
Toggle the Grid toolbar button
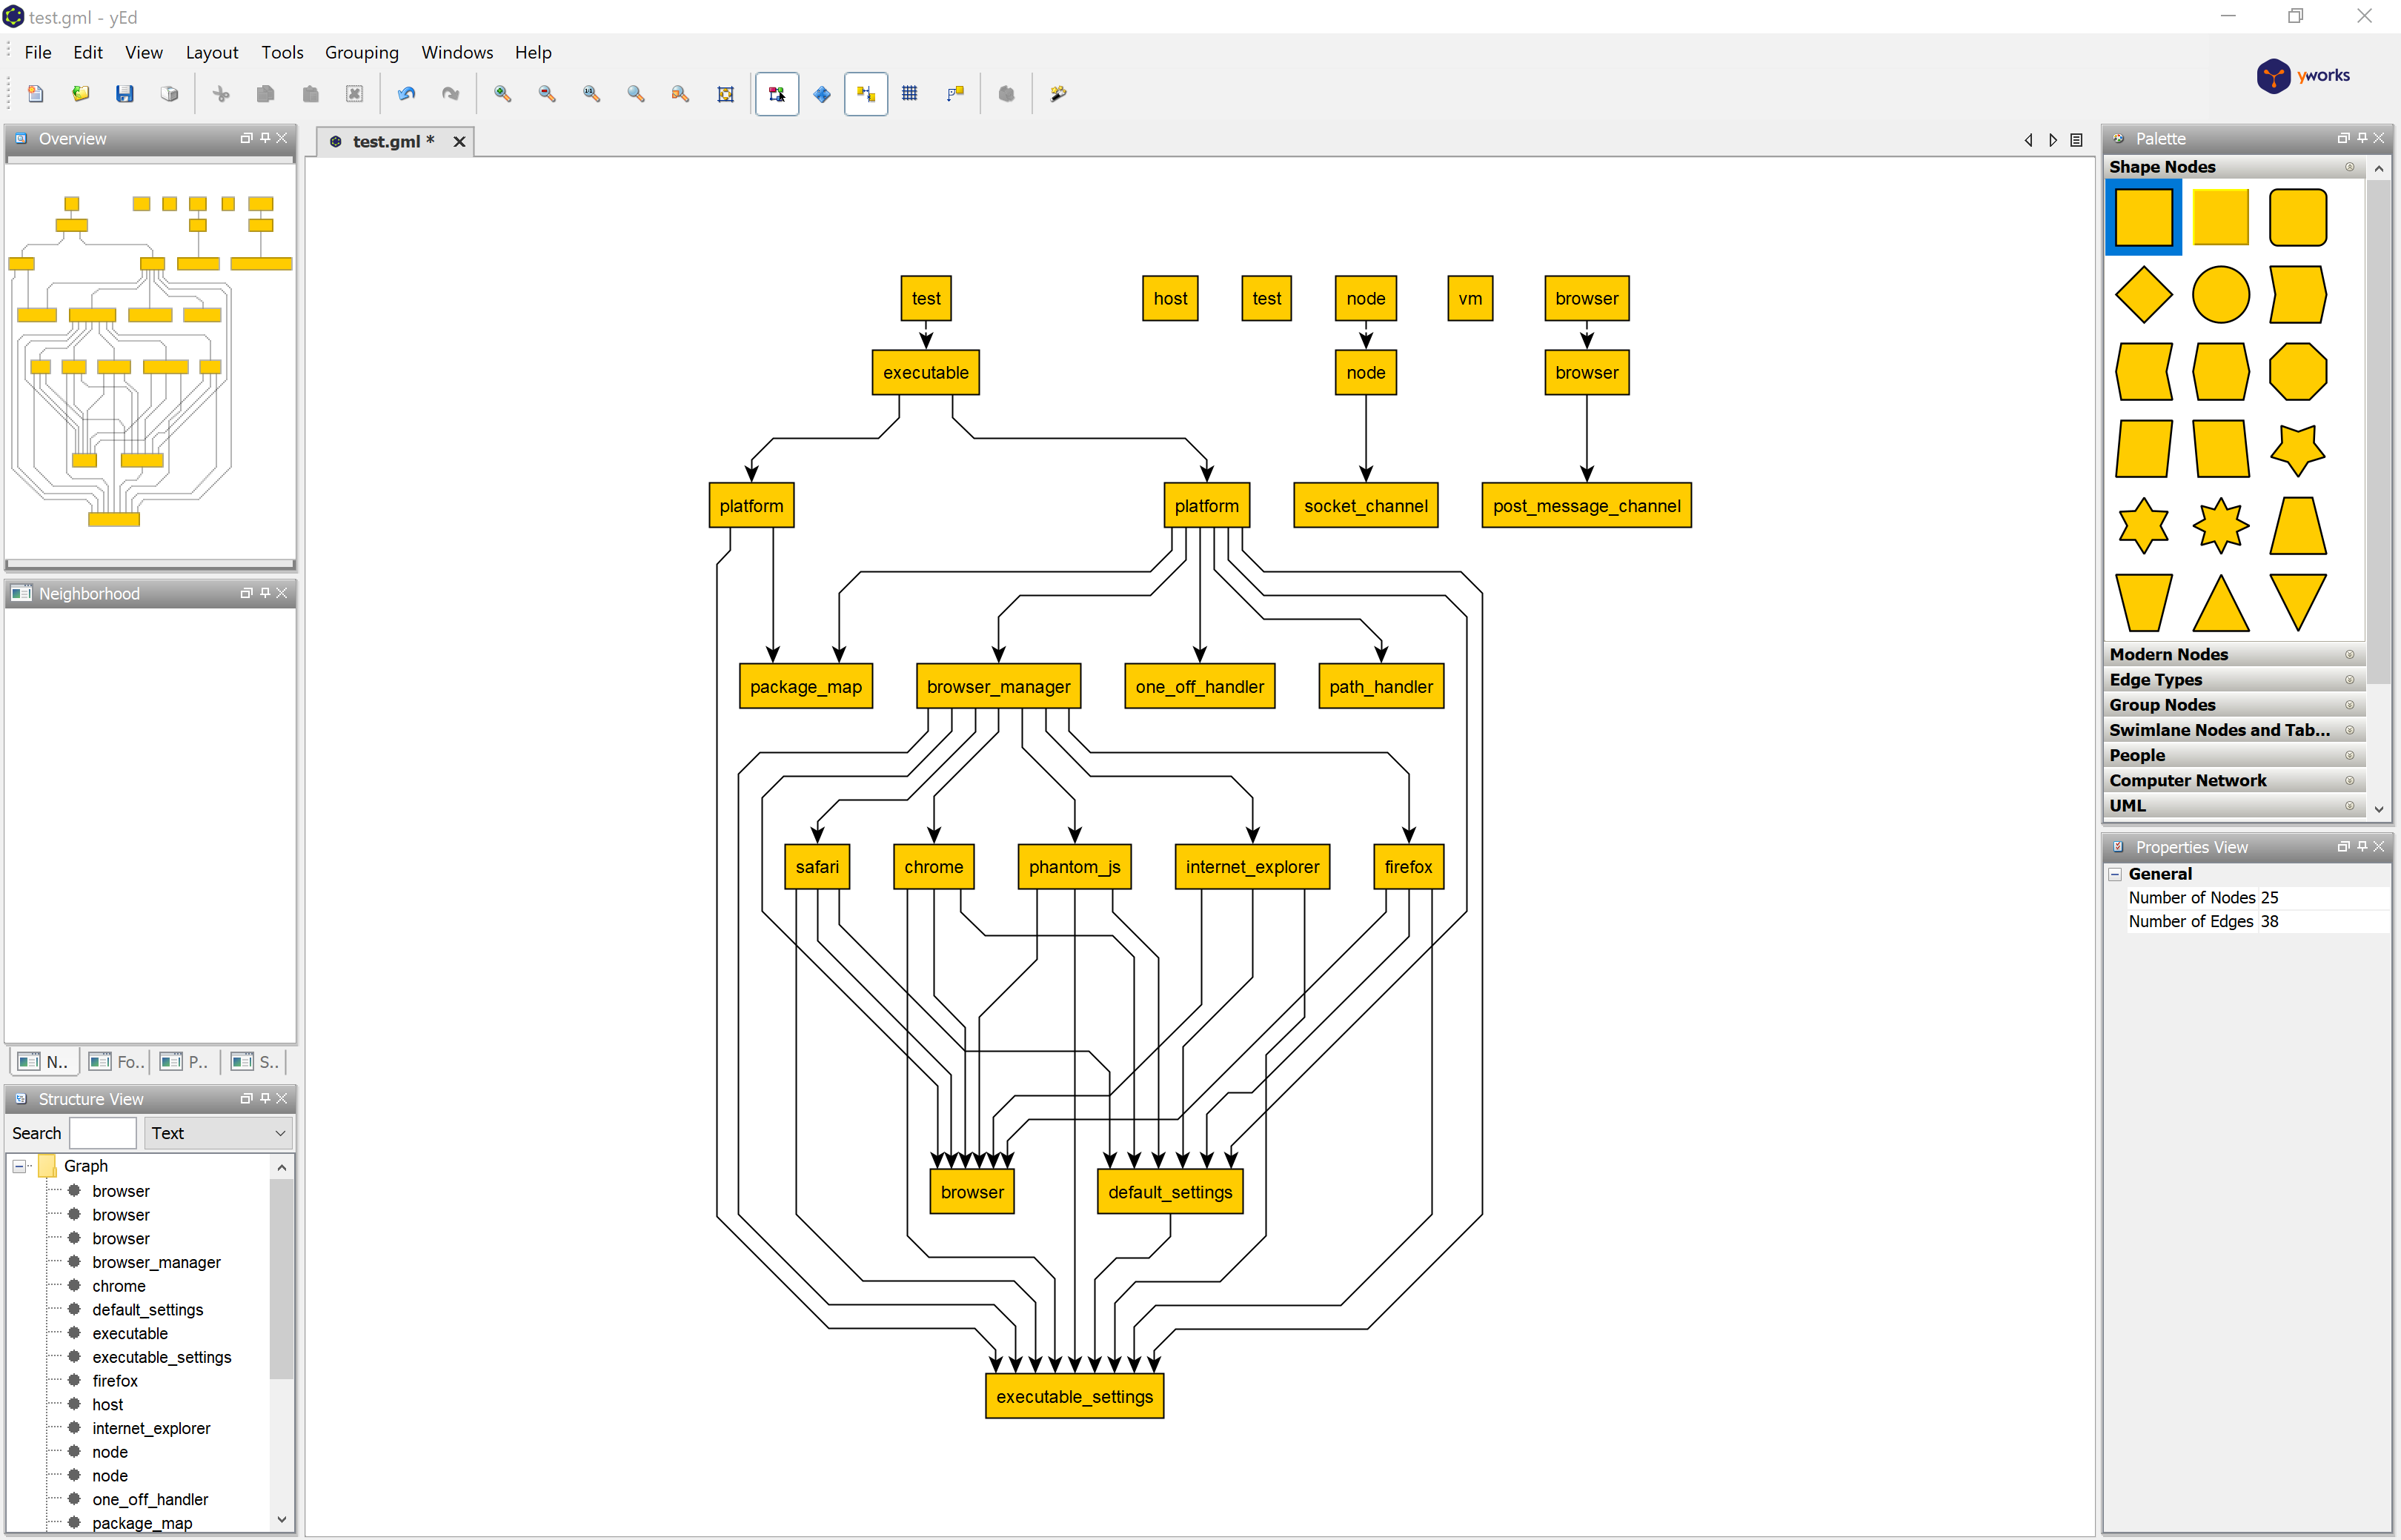coord(910,94)
